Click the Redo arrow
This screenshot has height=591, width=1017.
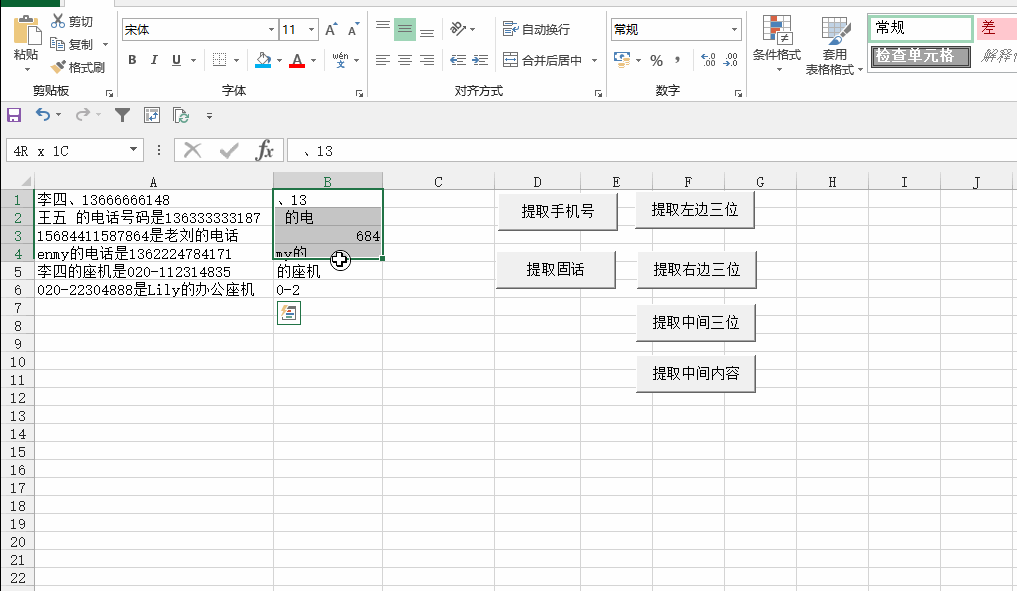click(82, 115)
